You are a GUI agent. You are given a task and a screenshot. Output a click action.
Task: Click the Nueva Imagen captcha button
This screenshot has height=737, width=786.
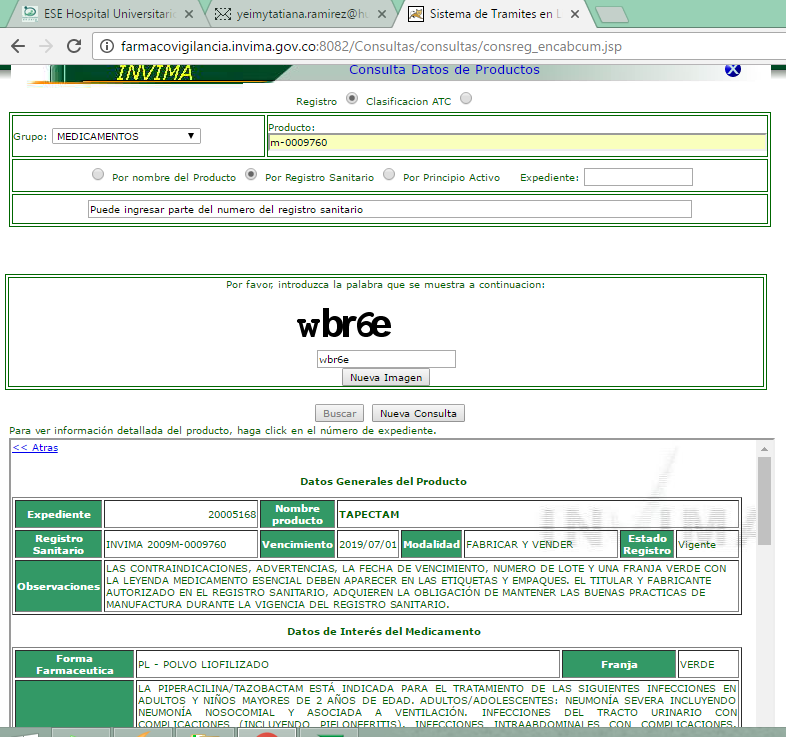tap(386, 377)
